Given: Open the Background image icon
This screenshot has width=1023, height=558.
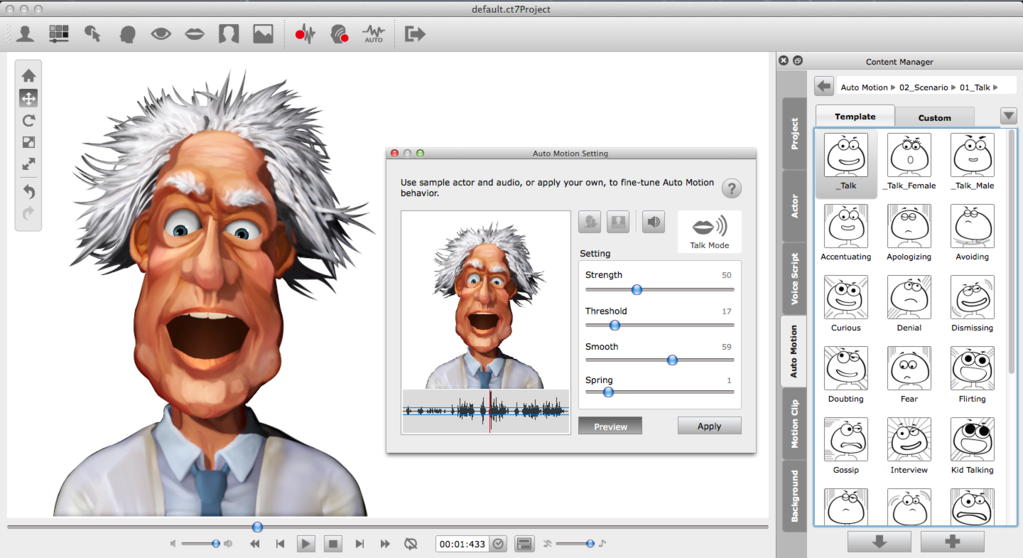Looking at the screenshot, I should coord(263,34).
